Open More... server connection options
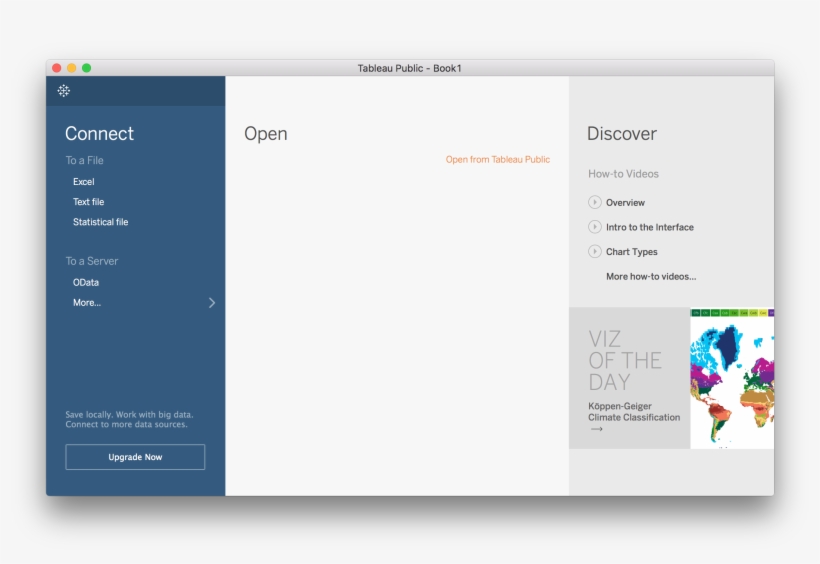820x564 pixels. [x=87, y=302]
